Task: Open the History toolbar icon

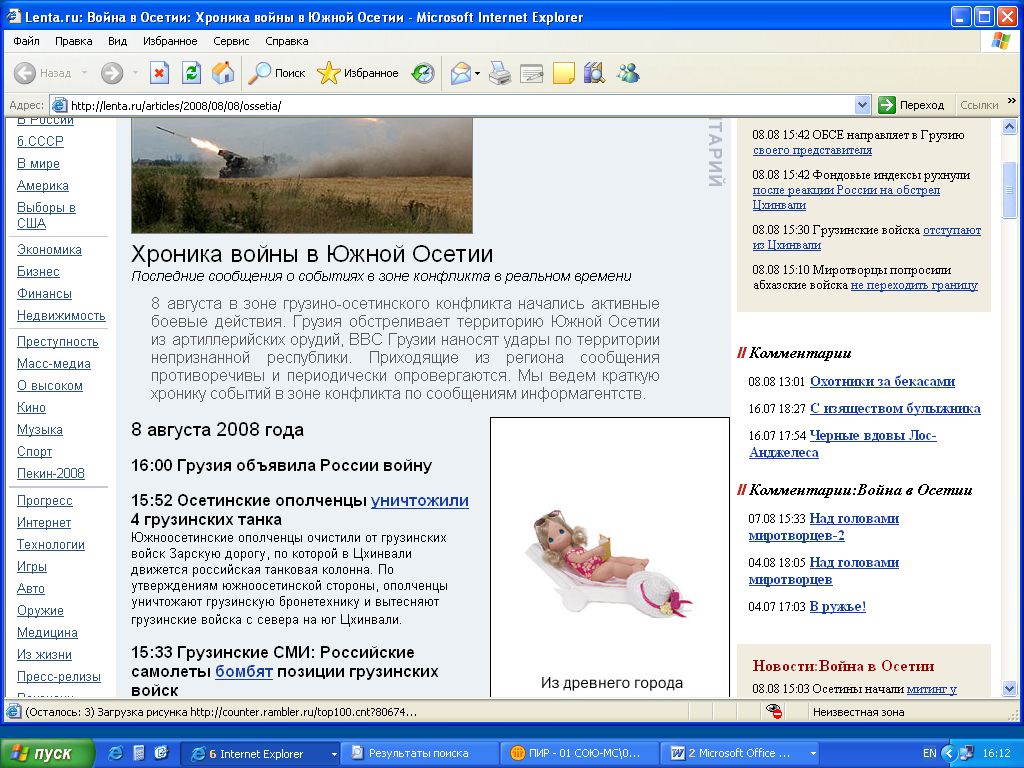Action: click(423, 73)
